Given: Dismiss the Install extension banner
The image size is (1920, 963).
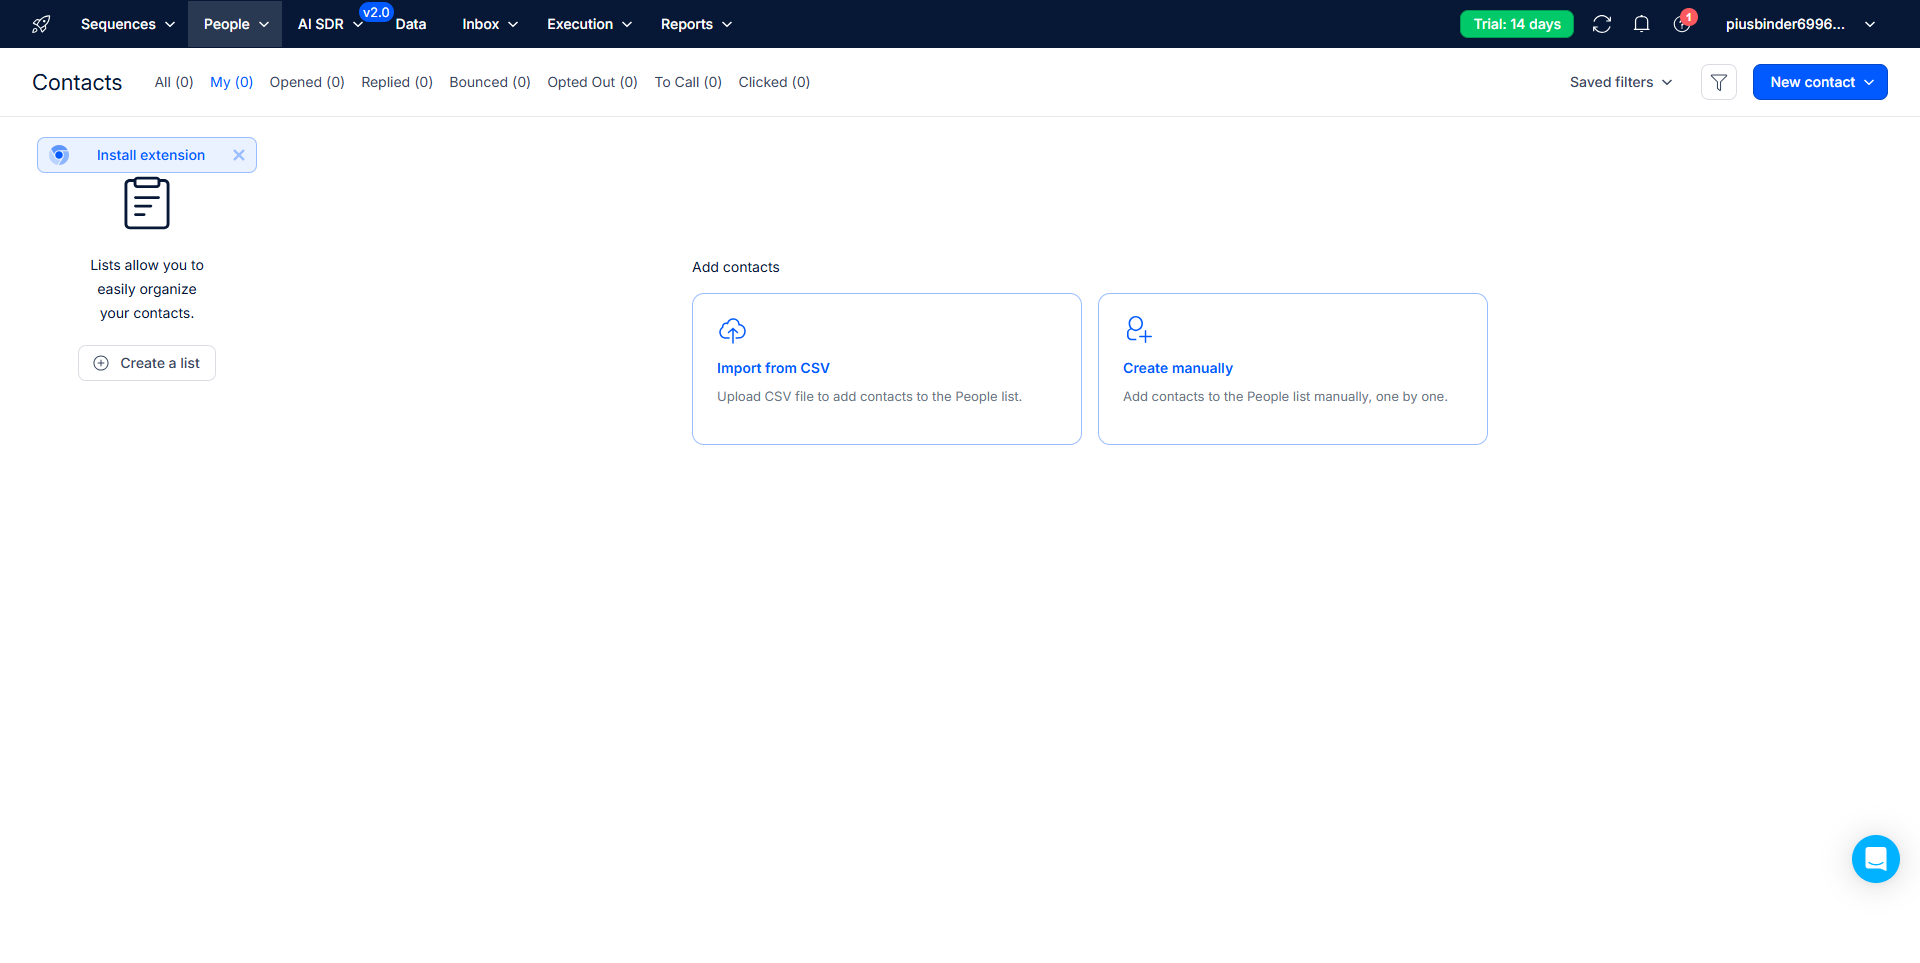Looking at the screenshot, I should pos(239,155).
